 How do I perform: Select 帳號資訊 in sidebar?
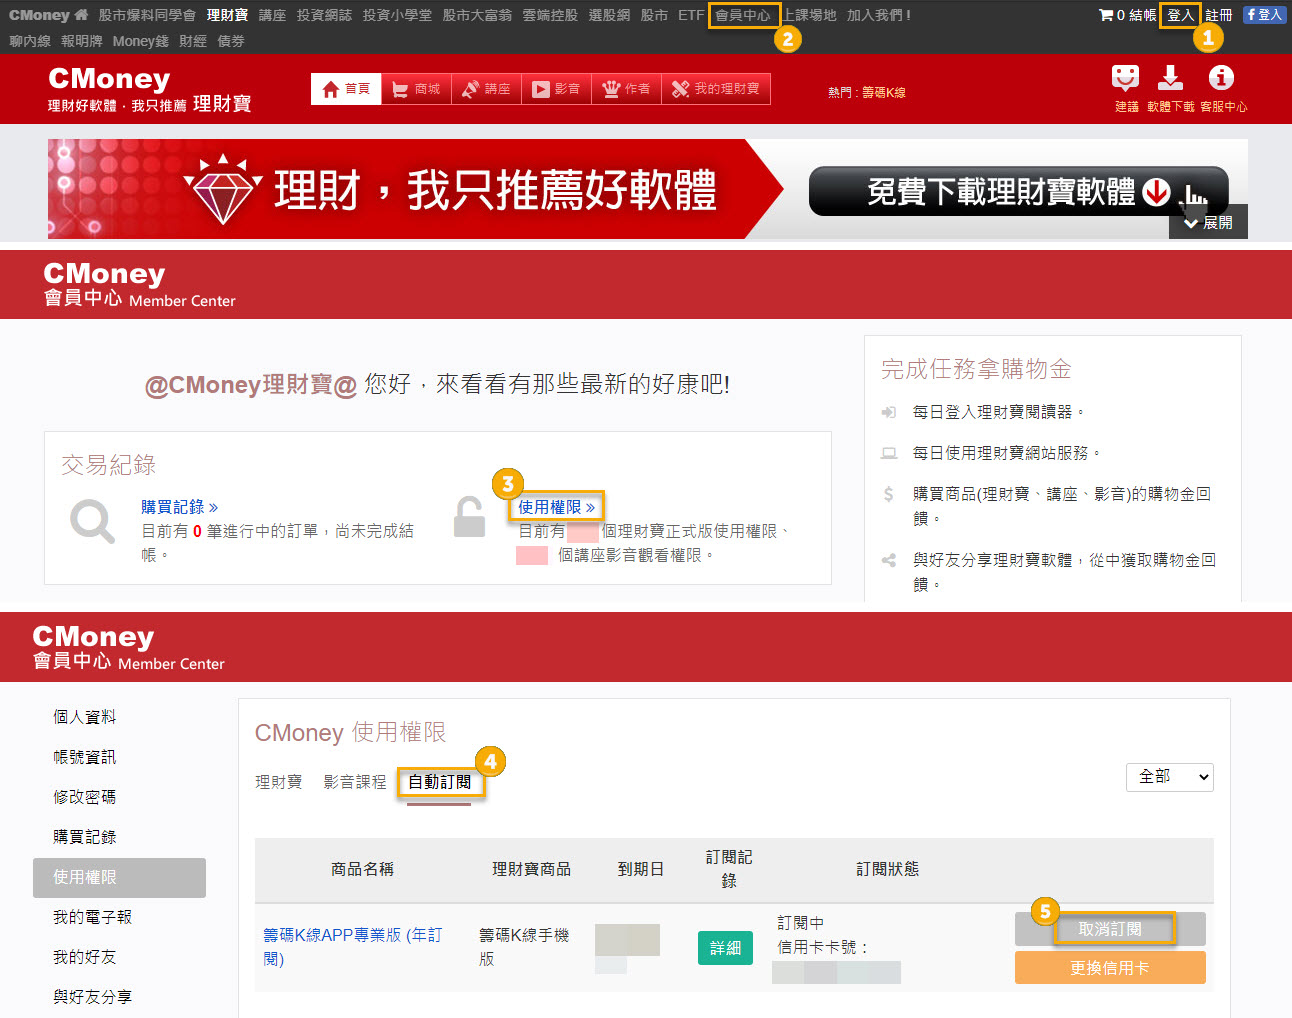[x=84, y=757]
